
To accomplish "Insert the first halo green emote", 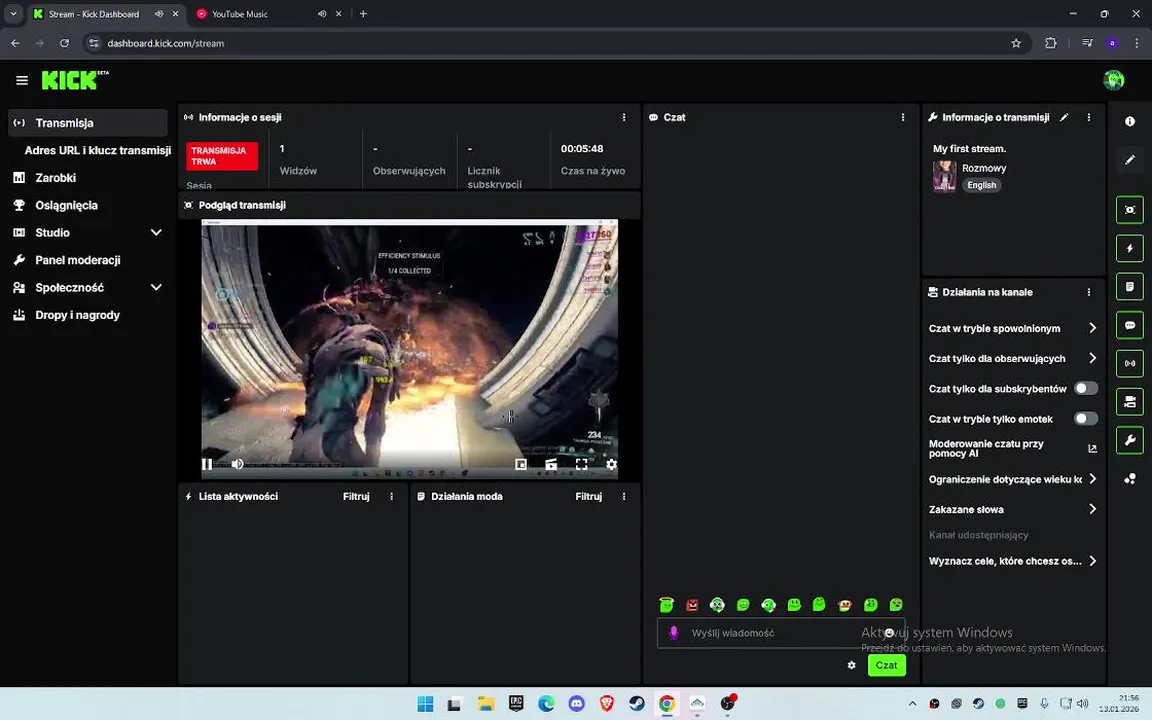I will tap(666, 604).
